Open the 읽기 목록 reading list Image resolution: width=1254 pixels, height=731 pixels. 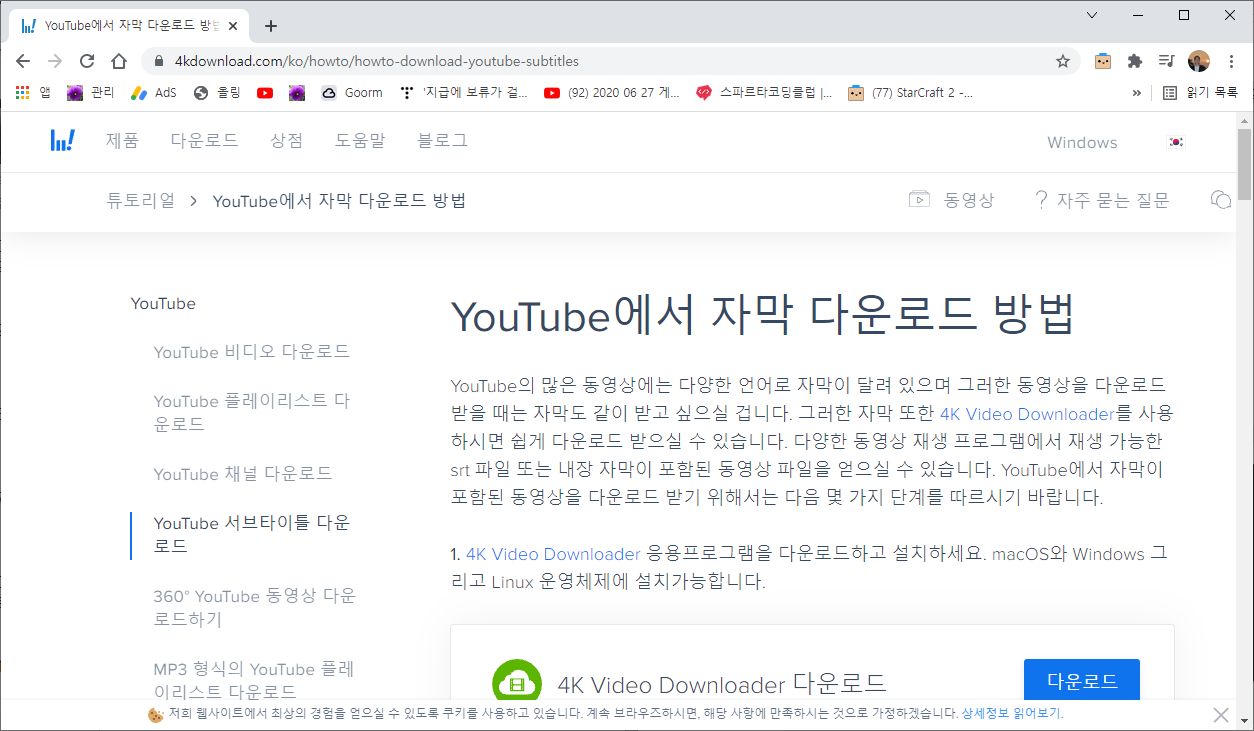(1200, 92)
